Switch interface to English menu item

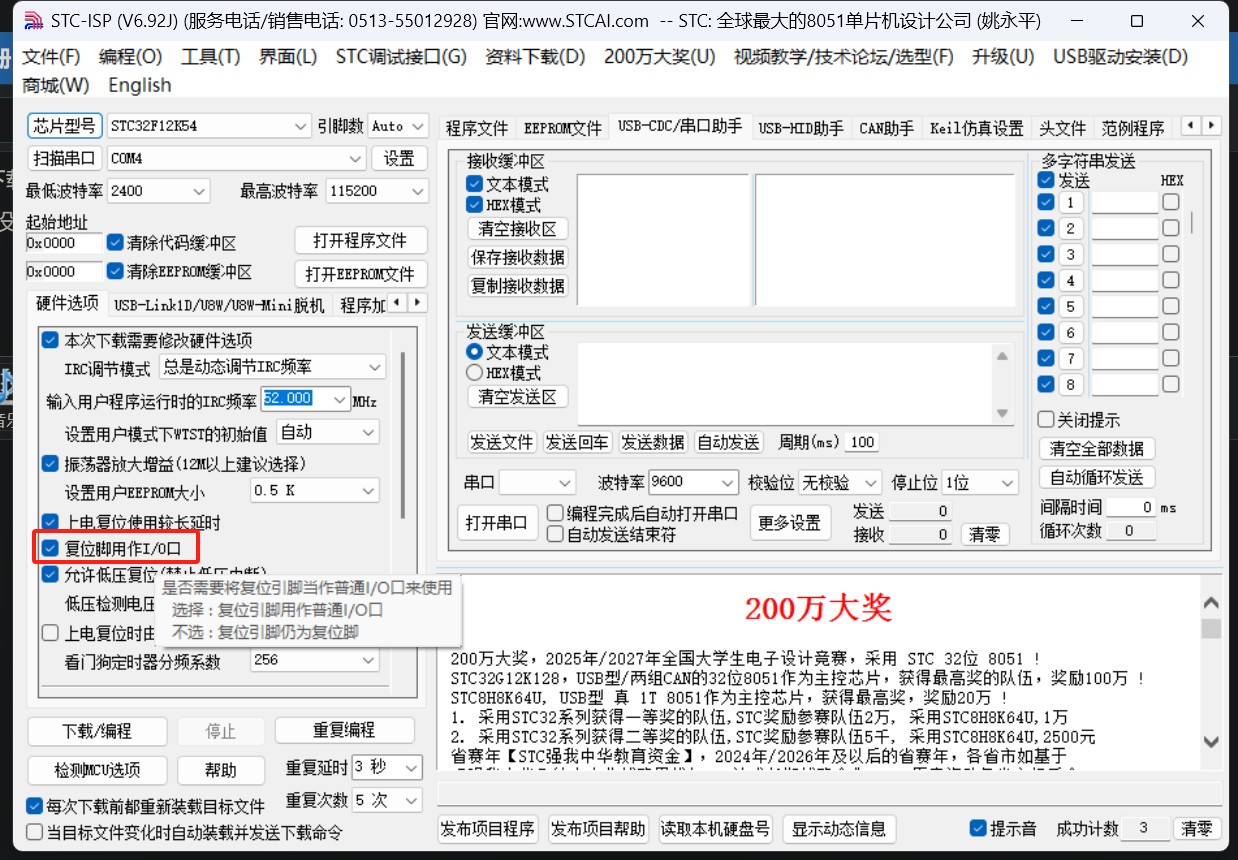point(140,85)
